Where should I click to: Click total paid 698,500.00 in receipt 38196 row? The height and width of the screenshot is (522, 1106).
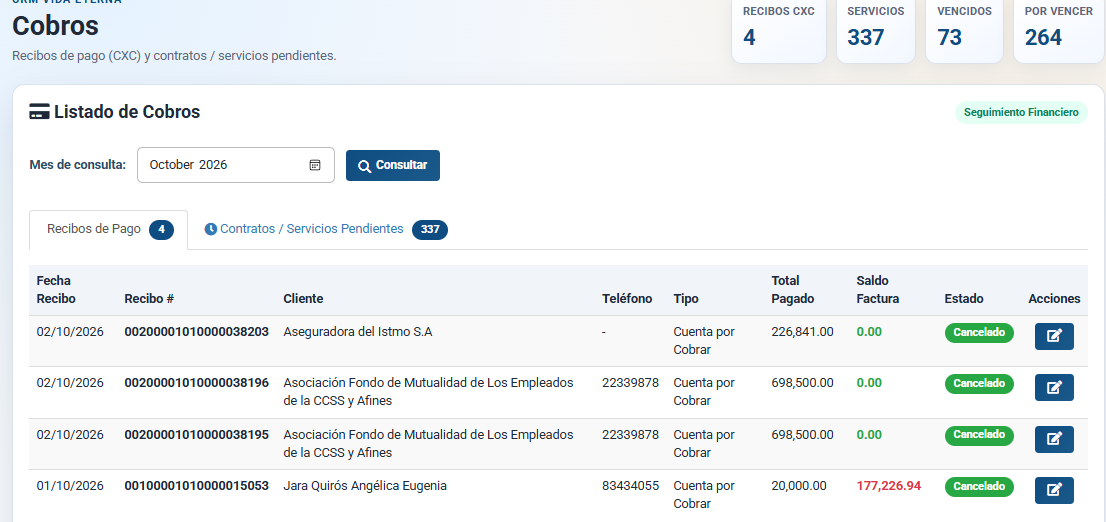(802, 382)
